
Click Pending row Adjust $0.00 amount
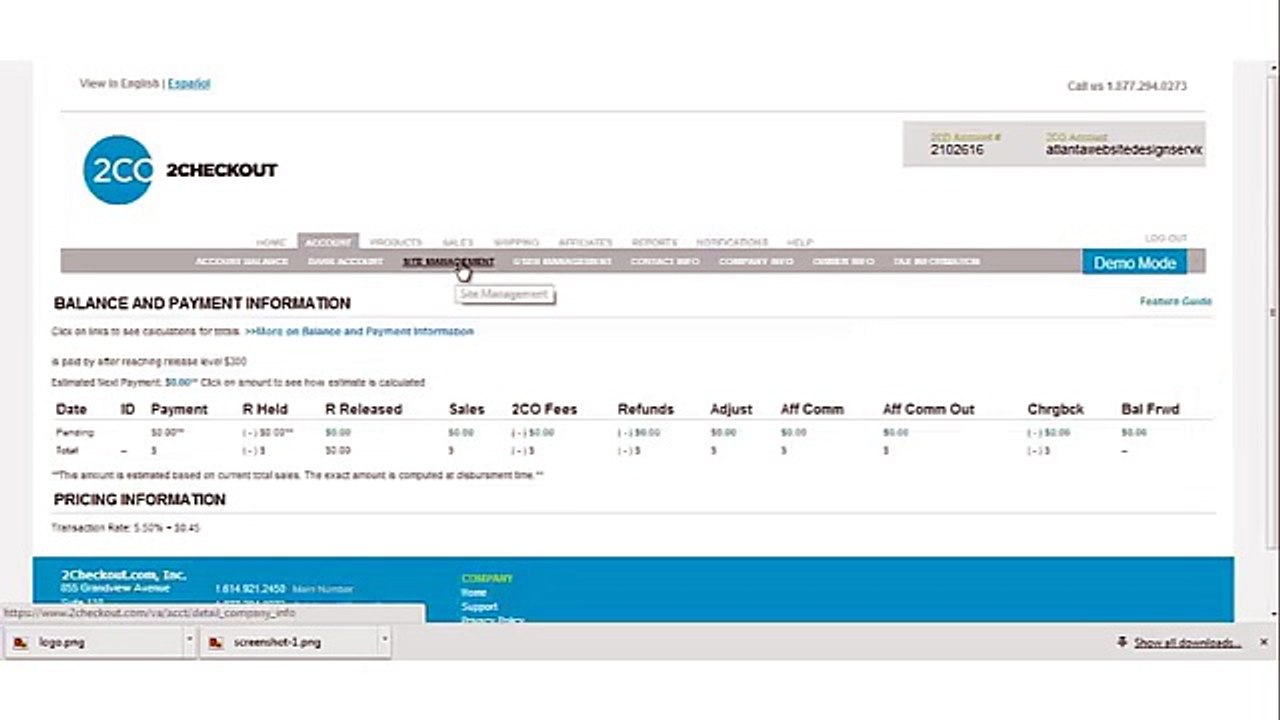pos(723,433)
